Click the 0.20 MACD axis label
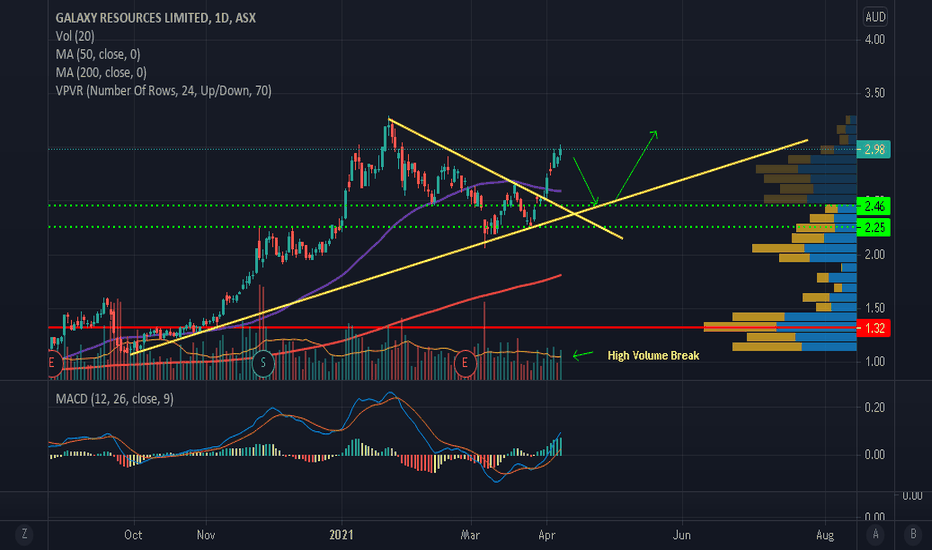Viewport: 932px width, 550px height. click(875, 407)
